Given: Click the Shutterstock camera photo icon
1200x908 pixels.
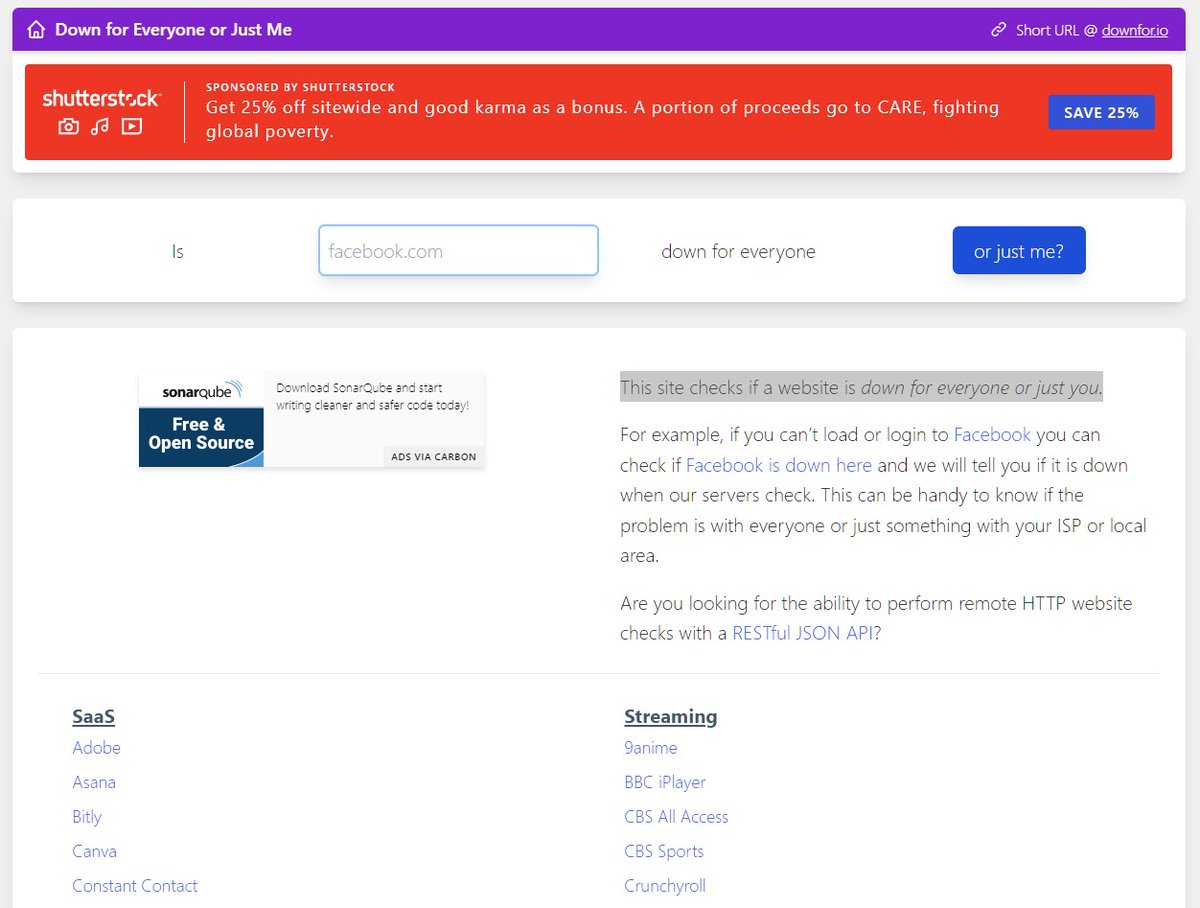Looking at the screenshot, I should [x=68, y=126].
